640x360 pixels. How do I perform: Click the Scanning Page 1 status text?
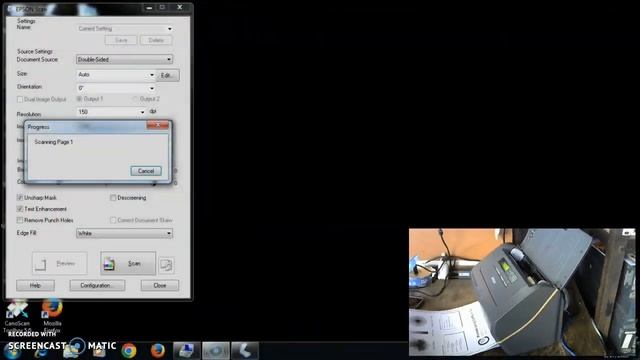[53, 142]
